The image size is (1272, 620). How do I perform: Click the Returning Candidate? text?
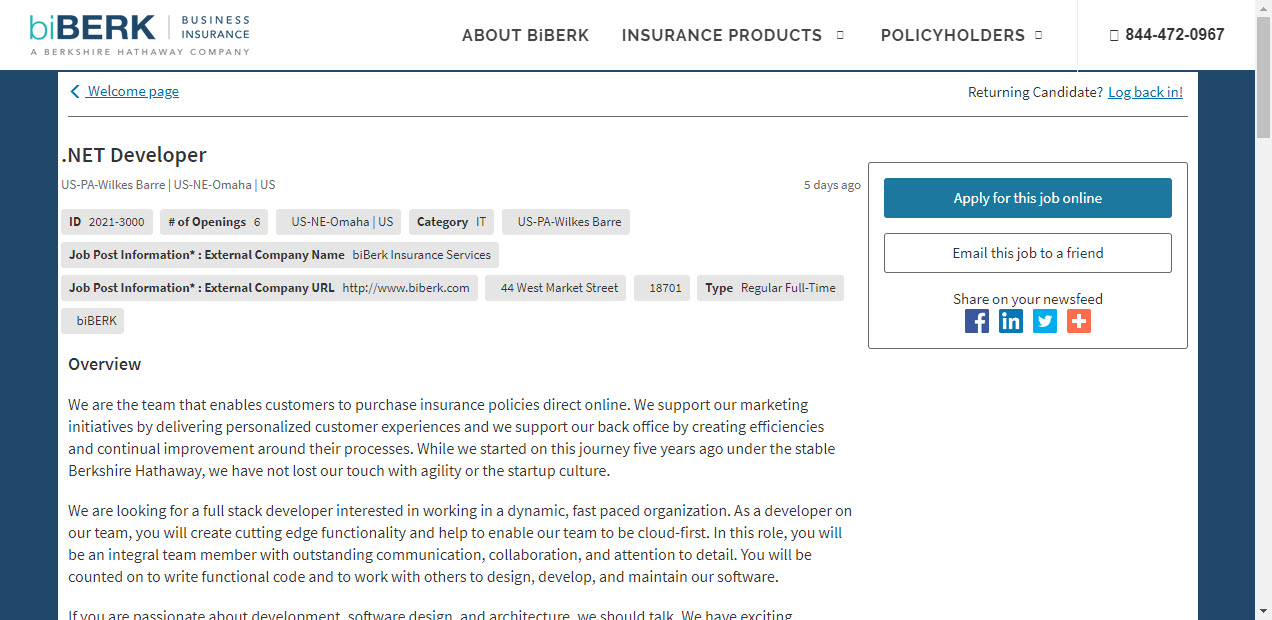coord(1036,92)
